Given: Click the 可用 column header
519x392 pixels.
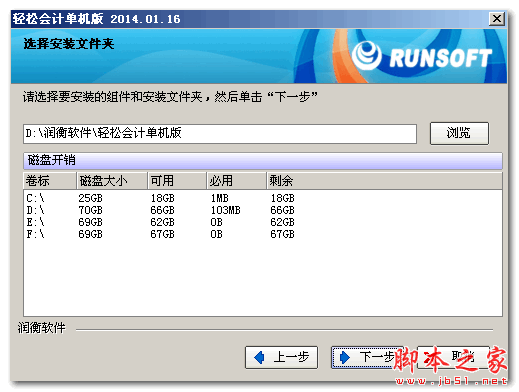Looking at the screenshot, I should pos(177,181).
